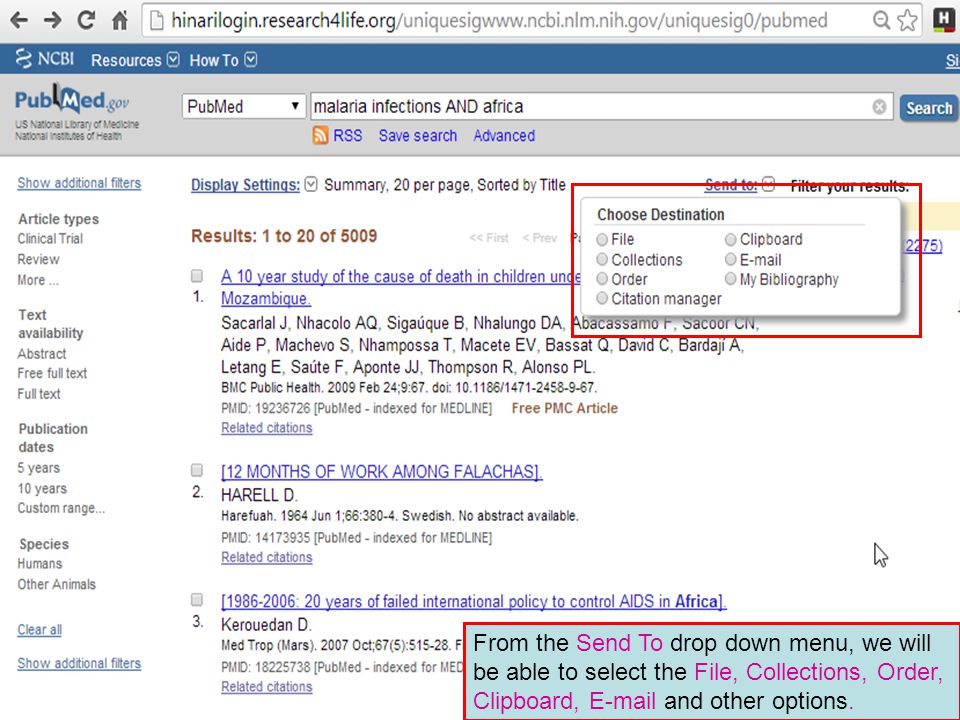
Task: Choose the Order radio button
Action: point(602,279)
